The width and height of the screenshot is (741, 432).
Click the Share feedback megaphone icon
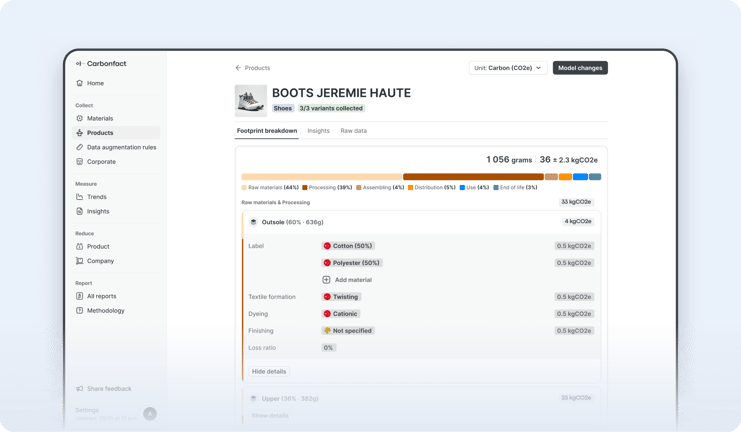[79, 389]
